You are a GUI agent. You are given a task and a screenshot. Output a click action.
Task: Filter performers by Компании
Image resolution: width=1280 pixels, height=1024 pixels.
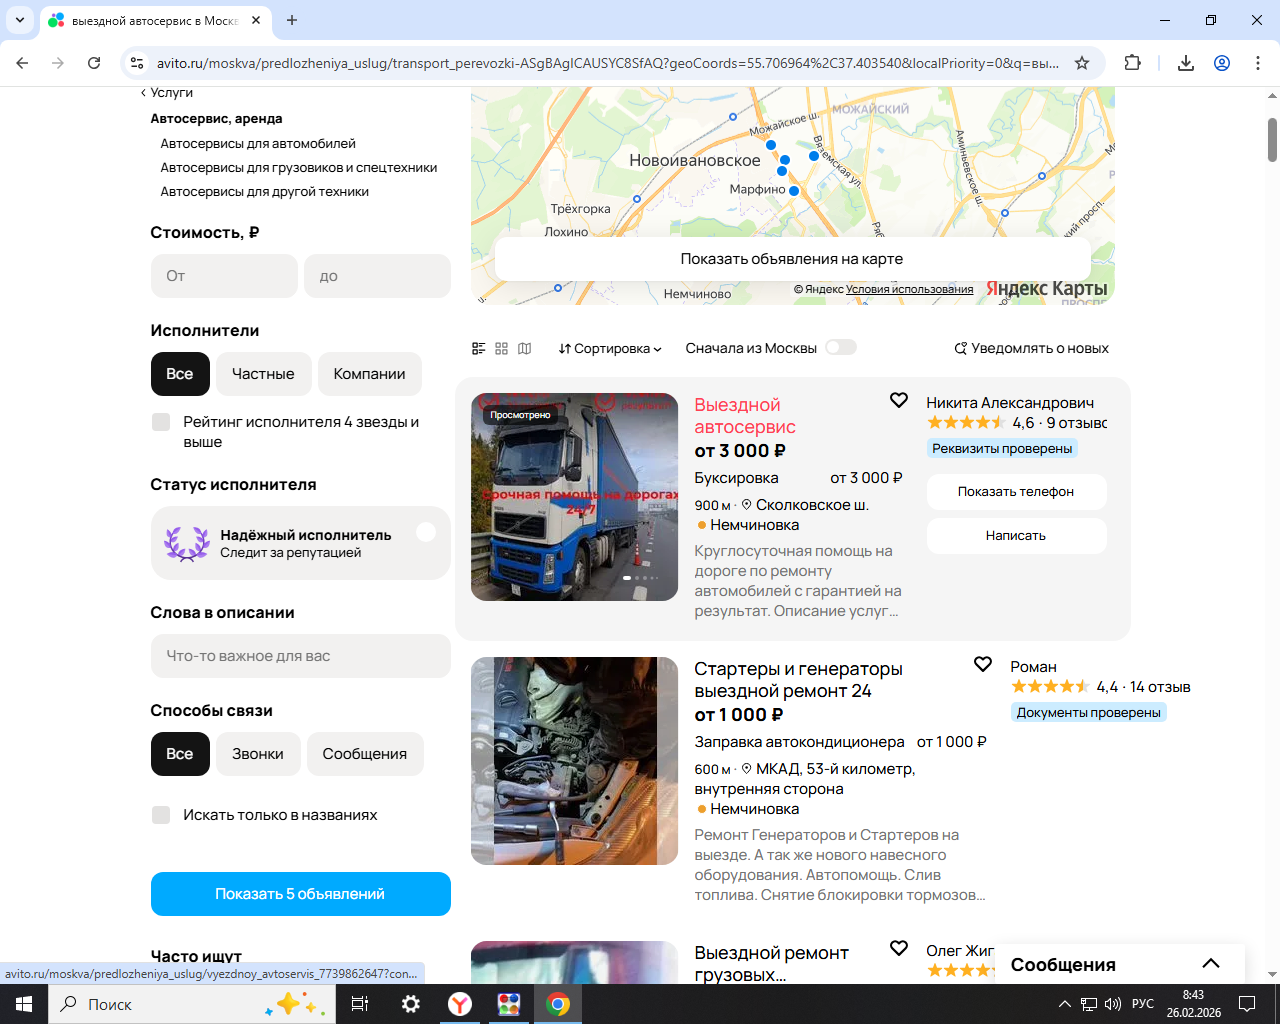[370, 374]
